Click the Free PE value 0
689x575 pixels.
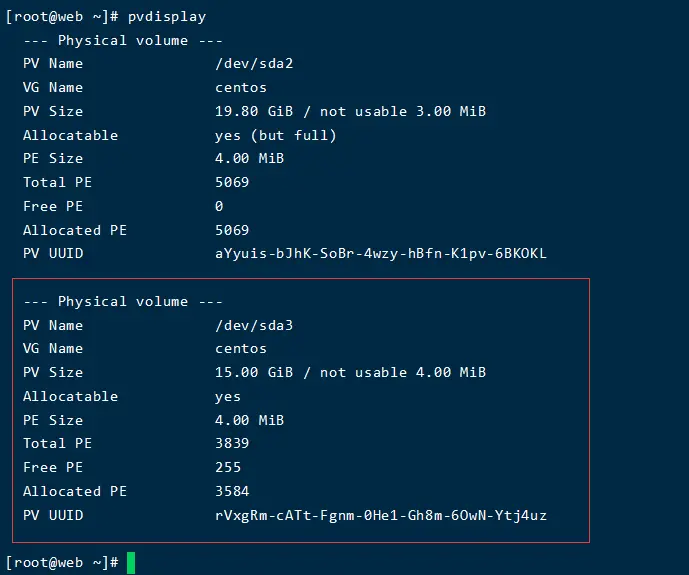pos(219,207)
